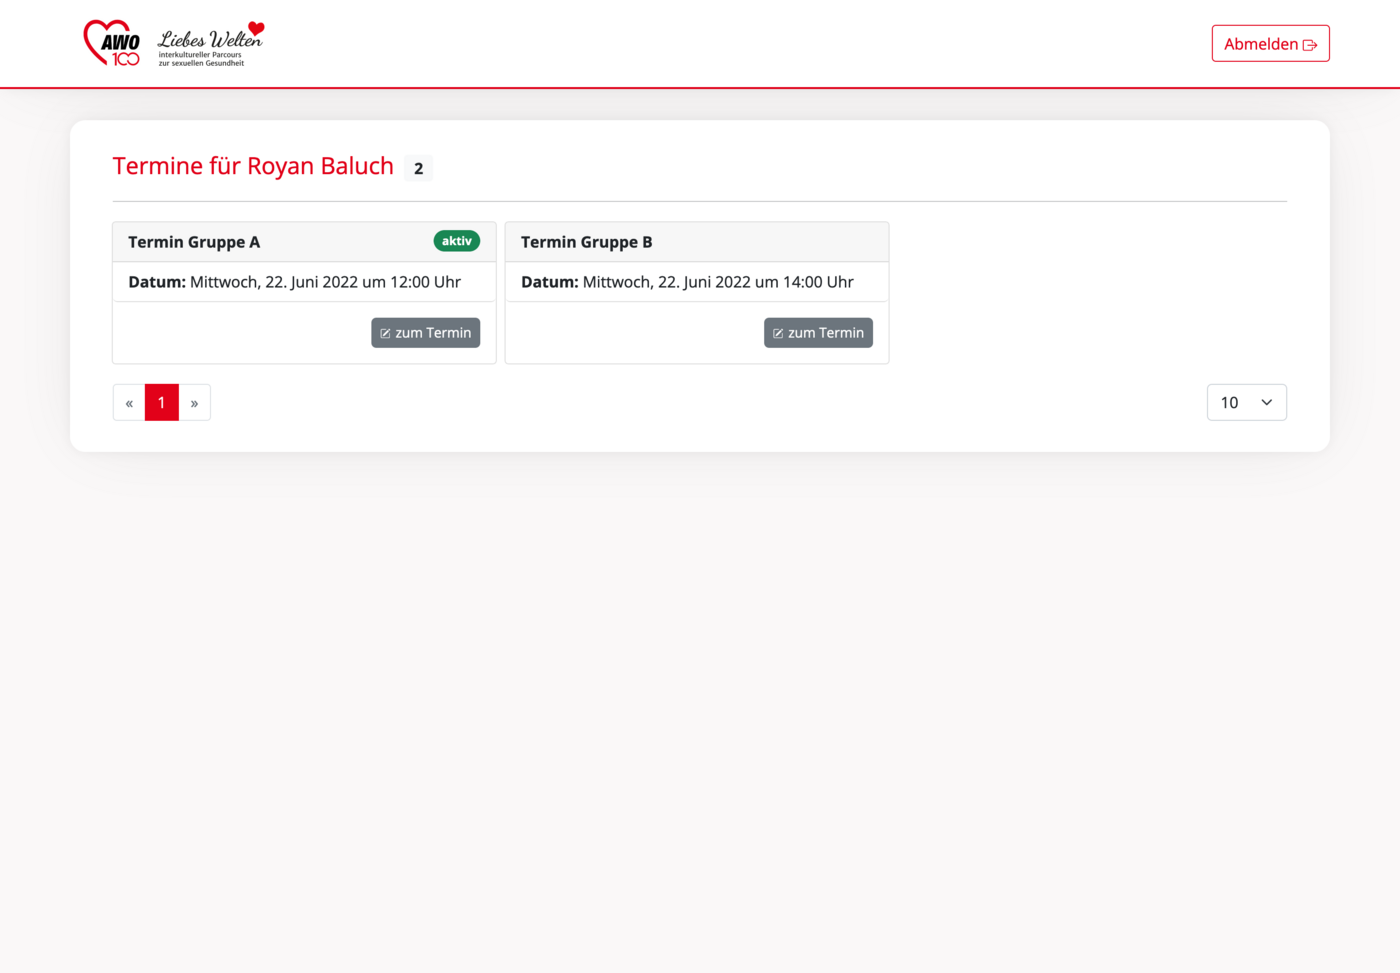
Task: Click the green aktiv badge
Action: click(456, 241)
